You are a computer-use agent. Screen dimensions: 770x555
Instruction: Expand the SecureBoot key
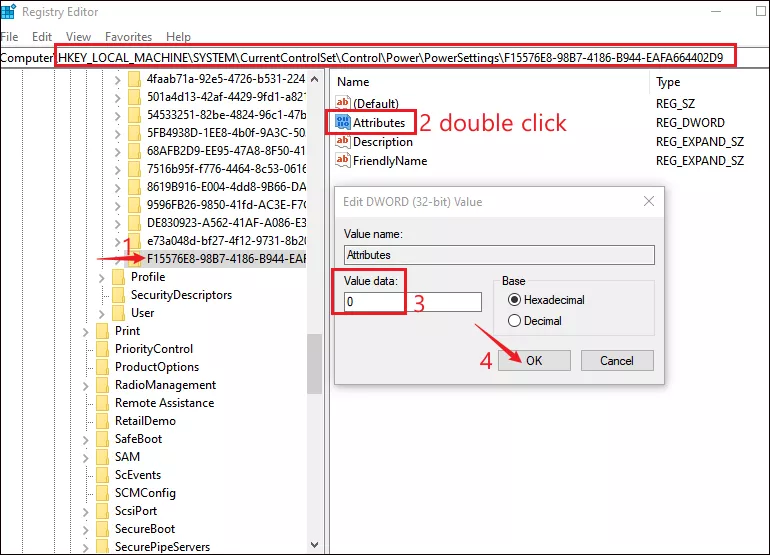point(85,530)
